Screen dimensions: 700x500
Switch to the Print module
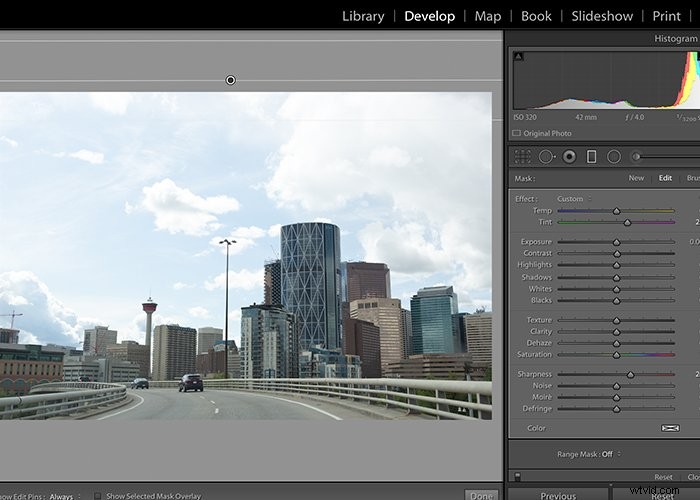667,16
